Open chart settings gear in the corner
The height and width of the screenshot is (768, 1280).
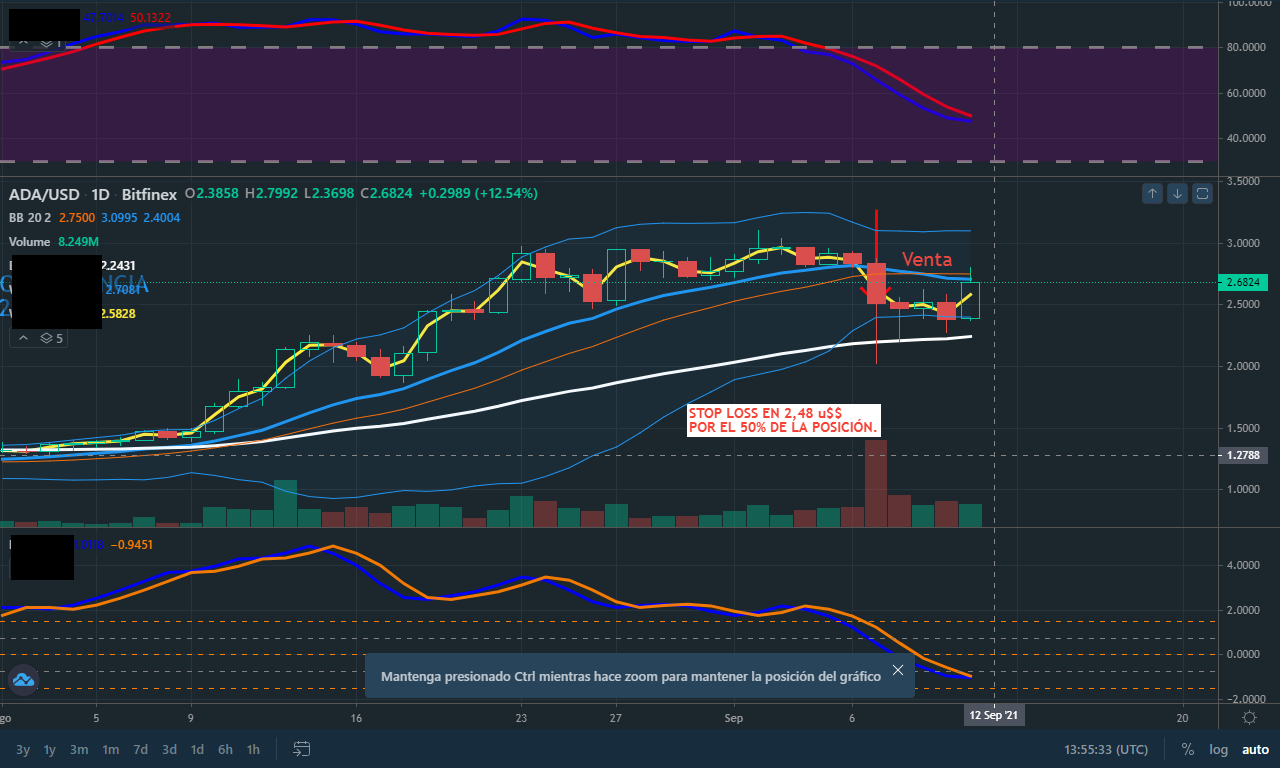pos(1249,717)
